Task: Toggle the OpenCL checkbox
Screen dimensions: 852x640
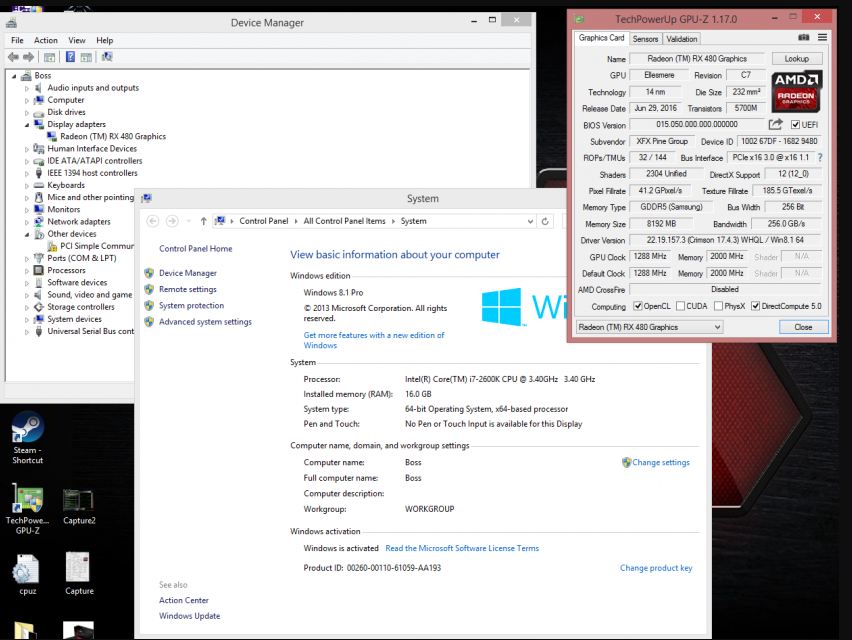Action: pyautogui.click(x=638, y=306)
